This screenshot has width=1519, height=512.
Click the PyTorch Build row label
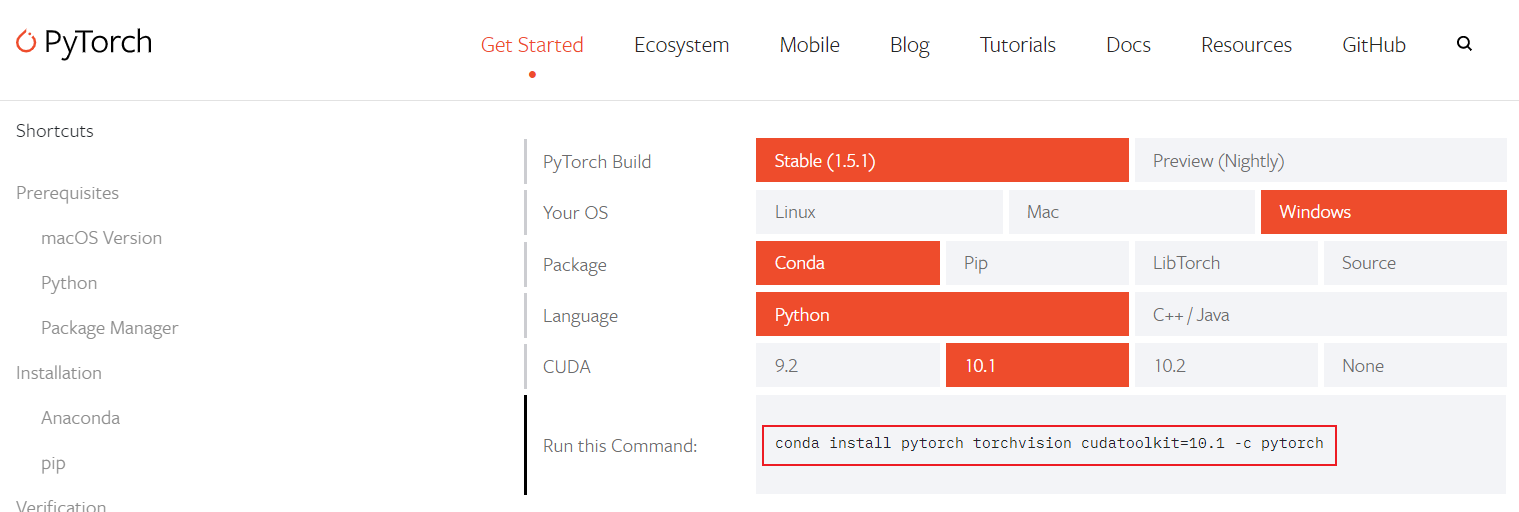click(x=597, y=162)
